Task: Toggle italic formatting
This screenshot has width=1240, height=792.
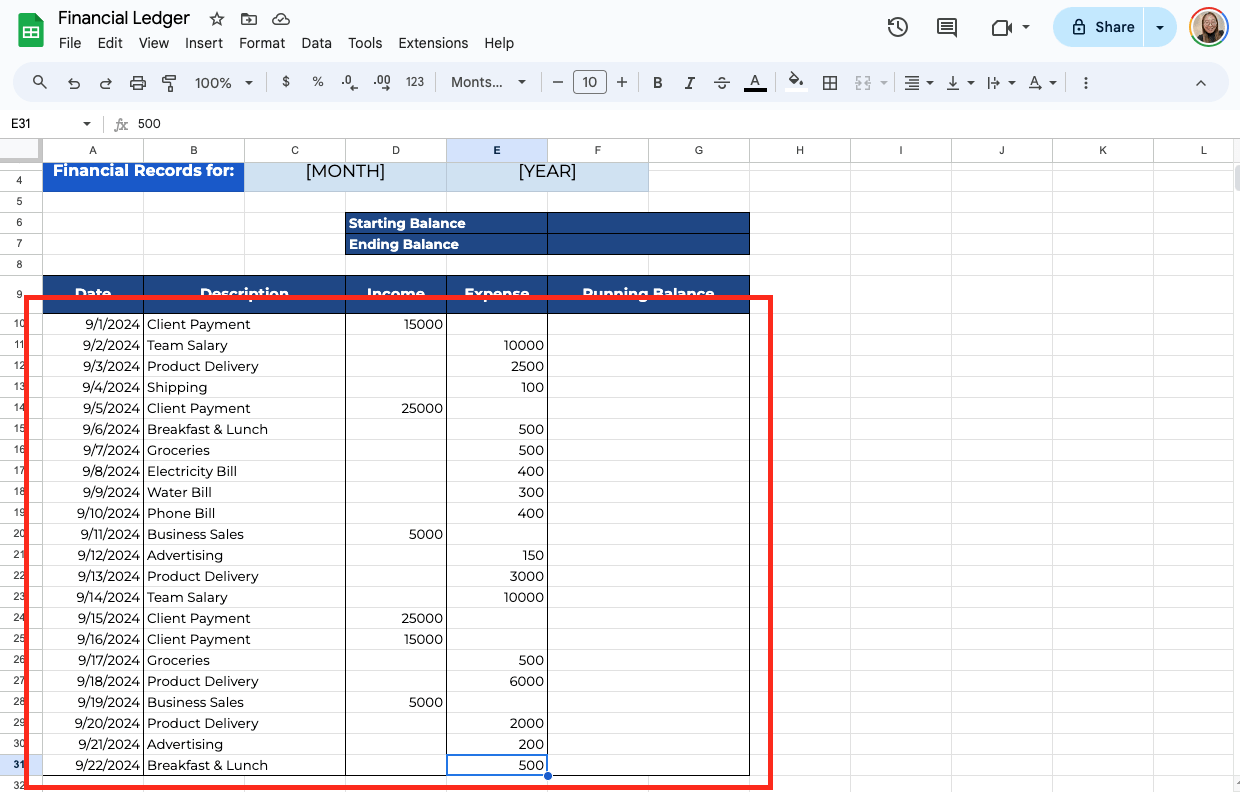Action: 690,82
